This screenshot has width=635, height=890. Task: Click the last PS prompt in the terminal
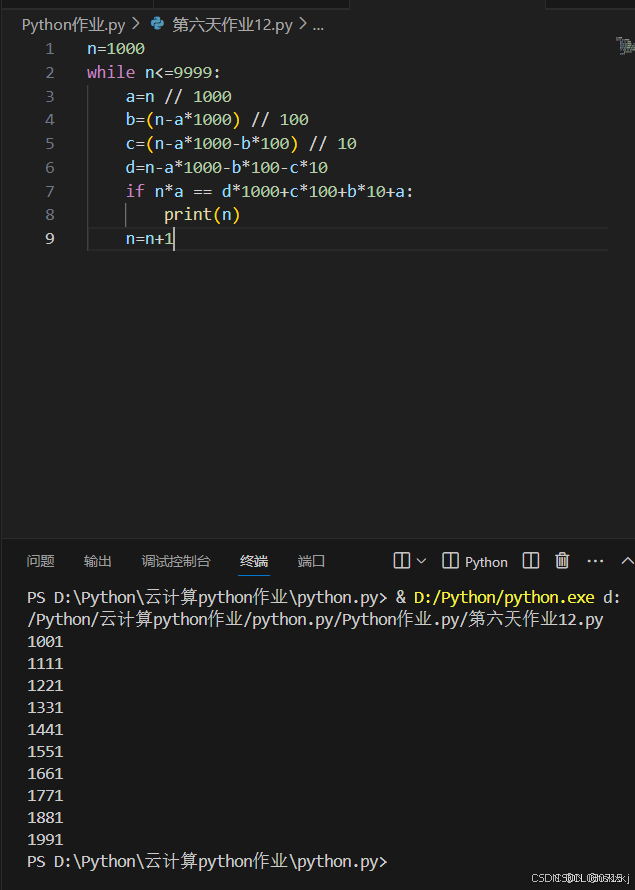[207, 862]
